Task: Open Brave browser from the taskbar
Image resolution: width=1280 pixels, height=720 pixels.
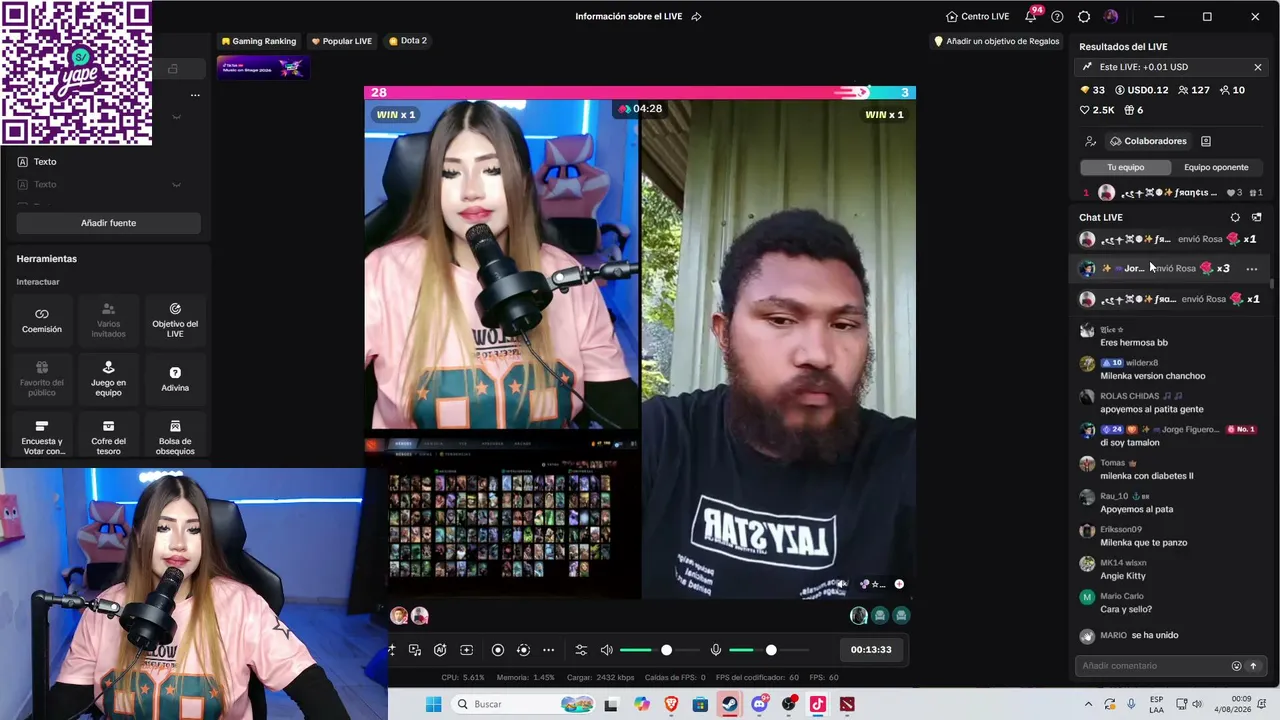Action: point(671,704)
